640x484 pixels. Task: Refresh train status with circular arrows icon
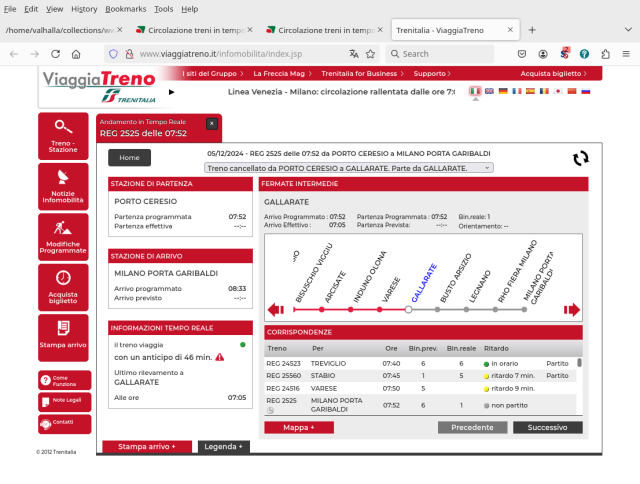click(x=580, y=158)
